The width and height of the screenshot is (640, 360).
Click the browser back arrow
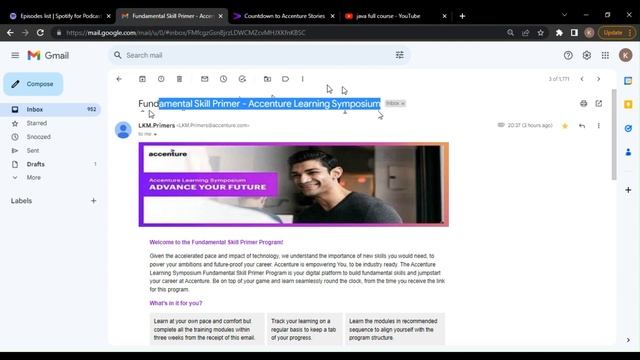point(10,33)
